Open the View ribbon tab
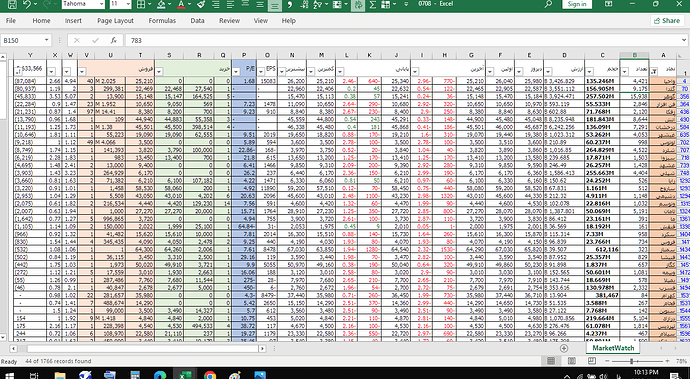This screenshot has height=379, width=690. click(261, 21)
